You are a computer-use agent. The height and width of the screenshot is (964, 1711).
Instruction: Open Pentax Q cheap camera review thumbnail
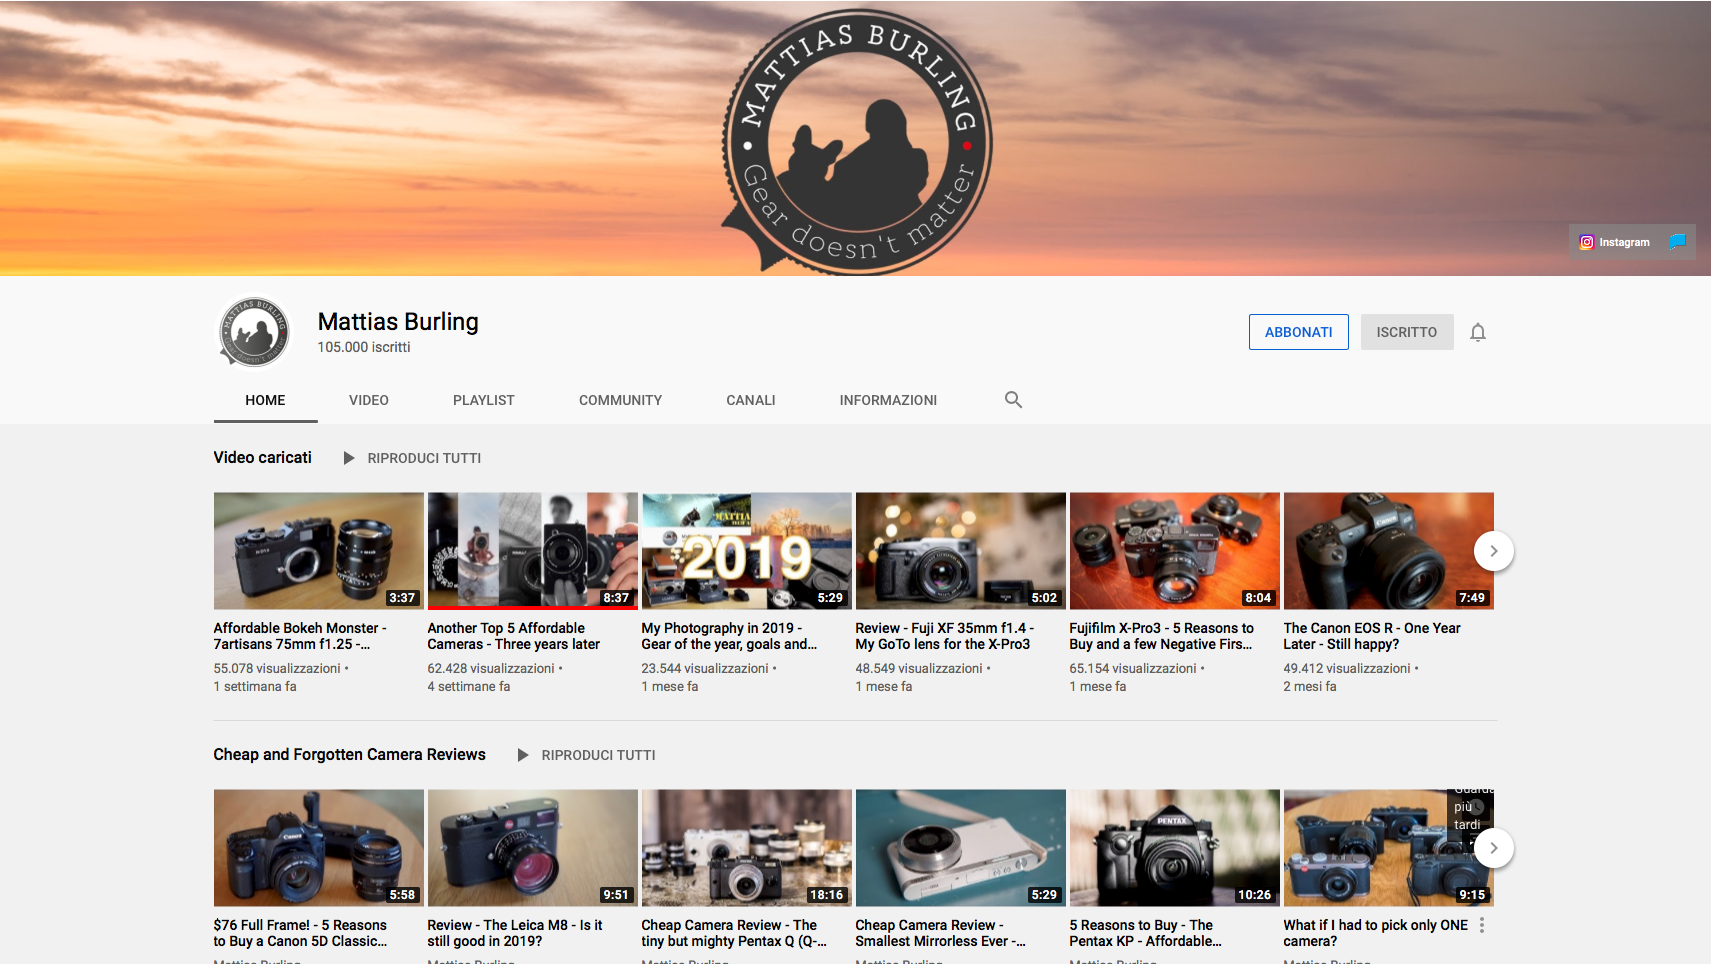tap(747, 848)
